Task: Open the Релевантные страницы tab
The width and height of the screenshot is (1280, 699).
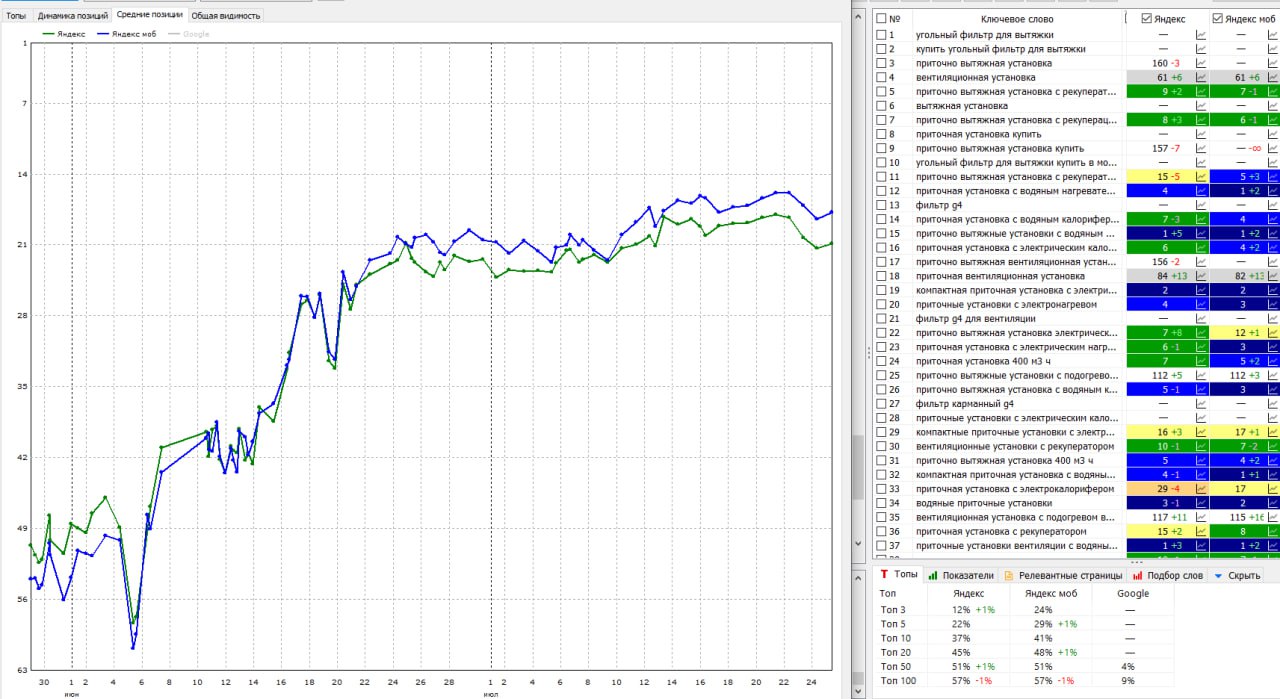Action: pos(1064,575)
